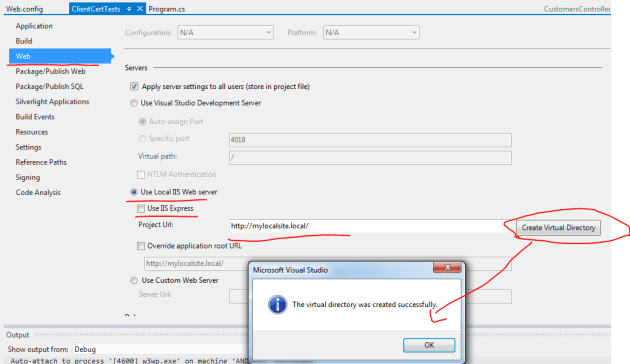Open the Application properties page
The image size is (630, 364).
pyautogui.click(x=34, y=26)
